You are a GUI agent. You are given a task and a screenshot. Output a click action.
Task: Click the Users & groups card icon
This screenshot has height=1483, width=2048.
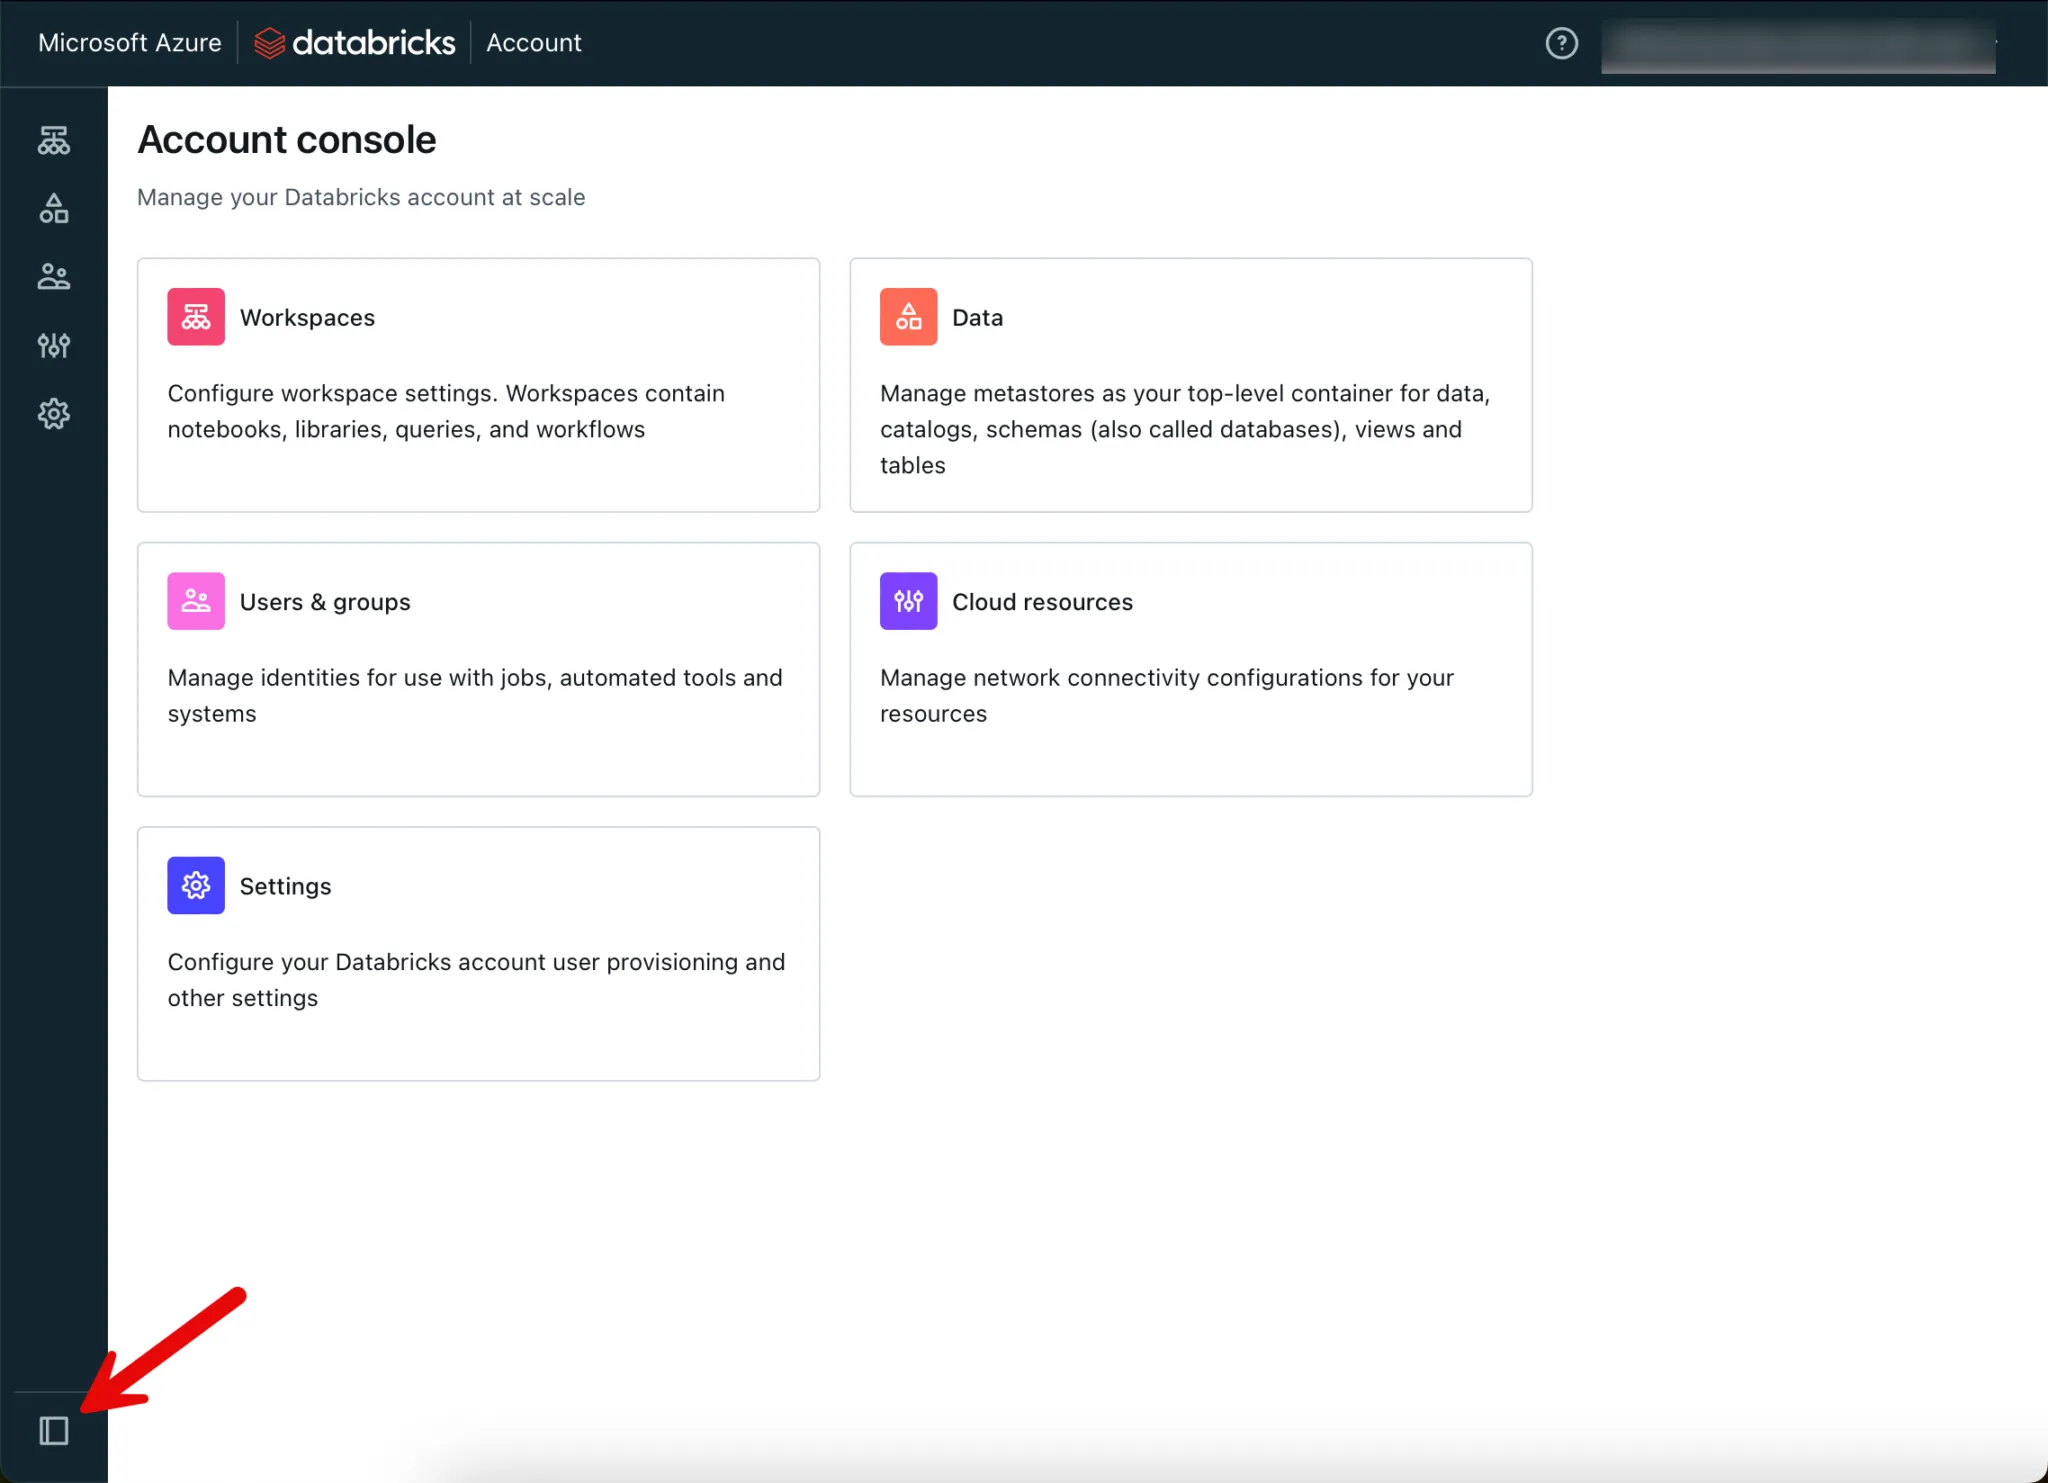click(x=196, y=601)
